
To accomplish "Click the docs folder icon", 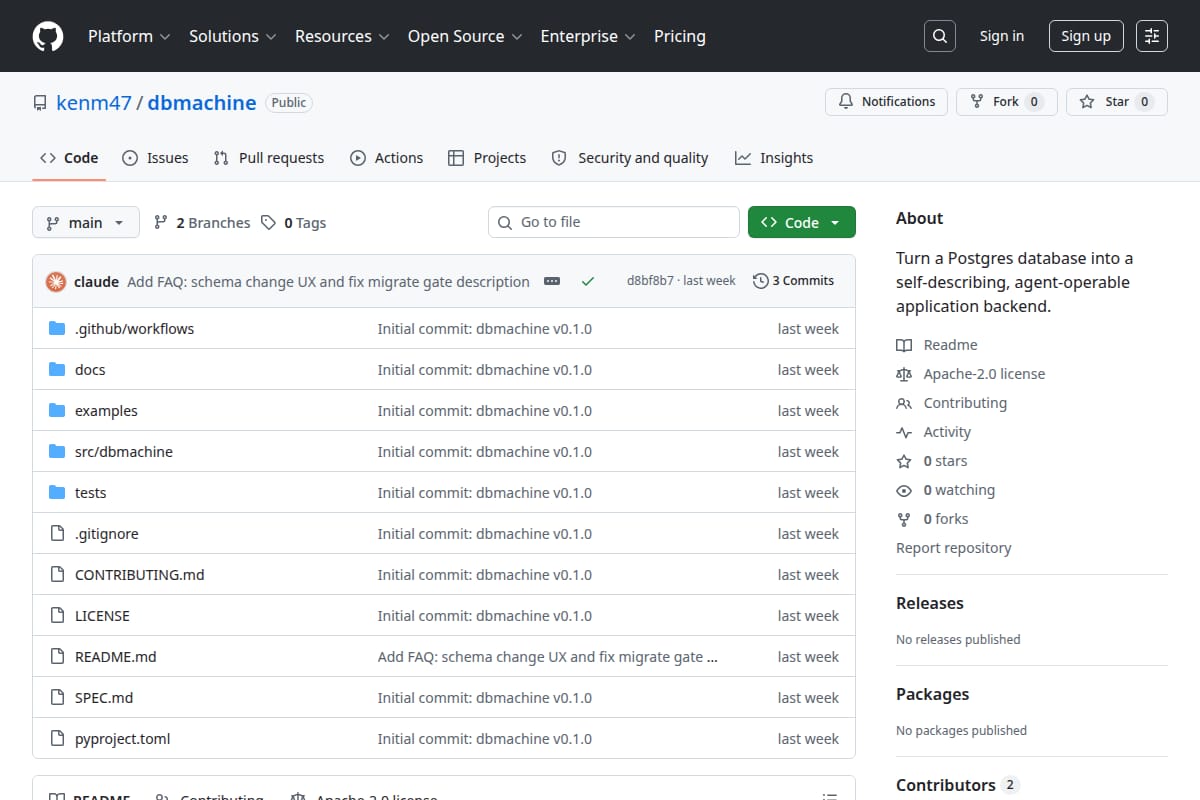I will pos(57,370).
